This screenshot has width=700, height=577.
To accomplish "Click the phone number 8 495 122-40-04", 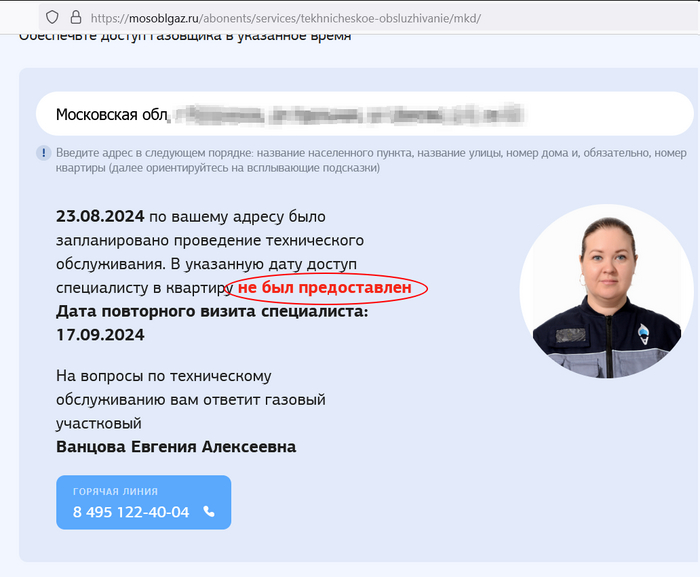I will pos(131,512).
